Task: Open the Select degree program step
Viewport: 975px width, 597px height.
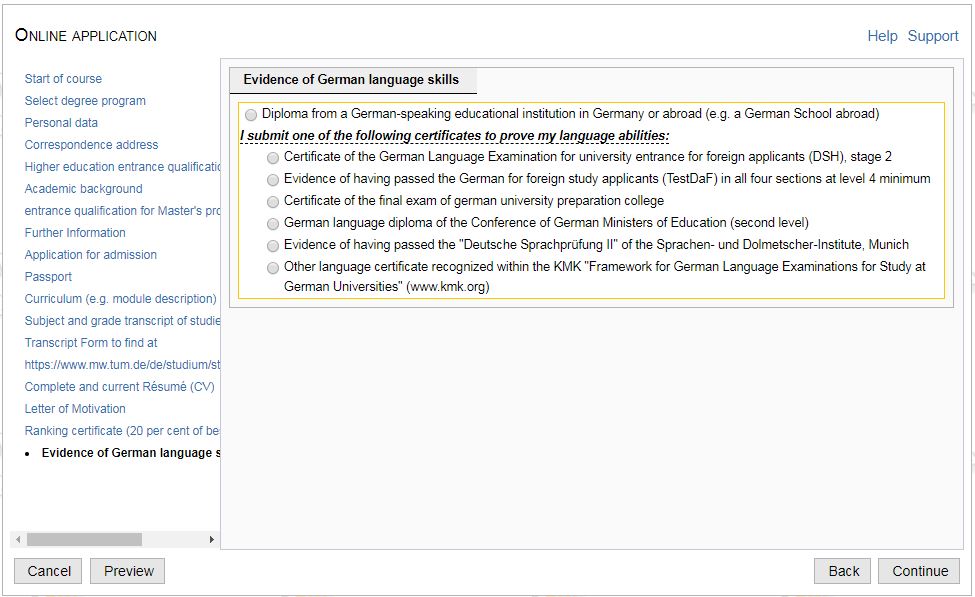Action: coord(85,101)
